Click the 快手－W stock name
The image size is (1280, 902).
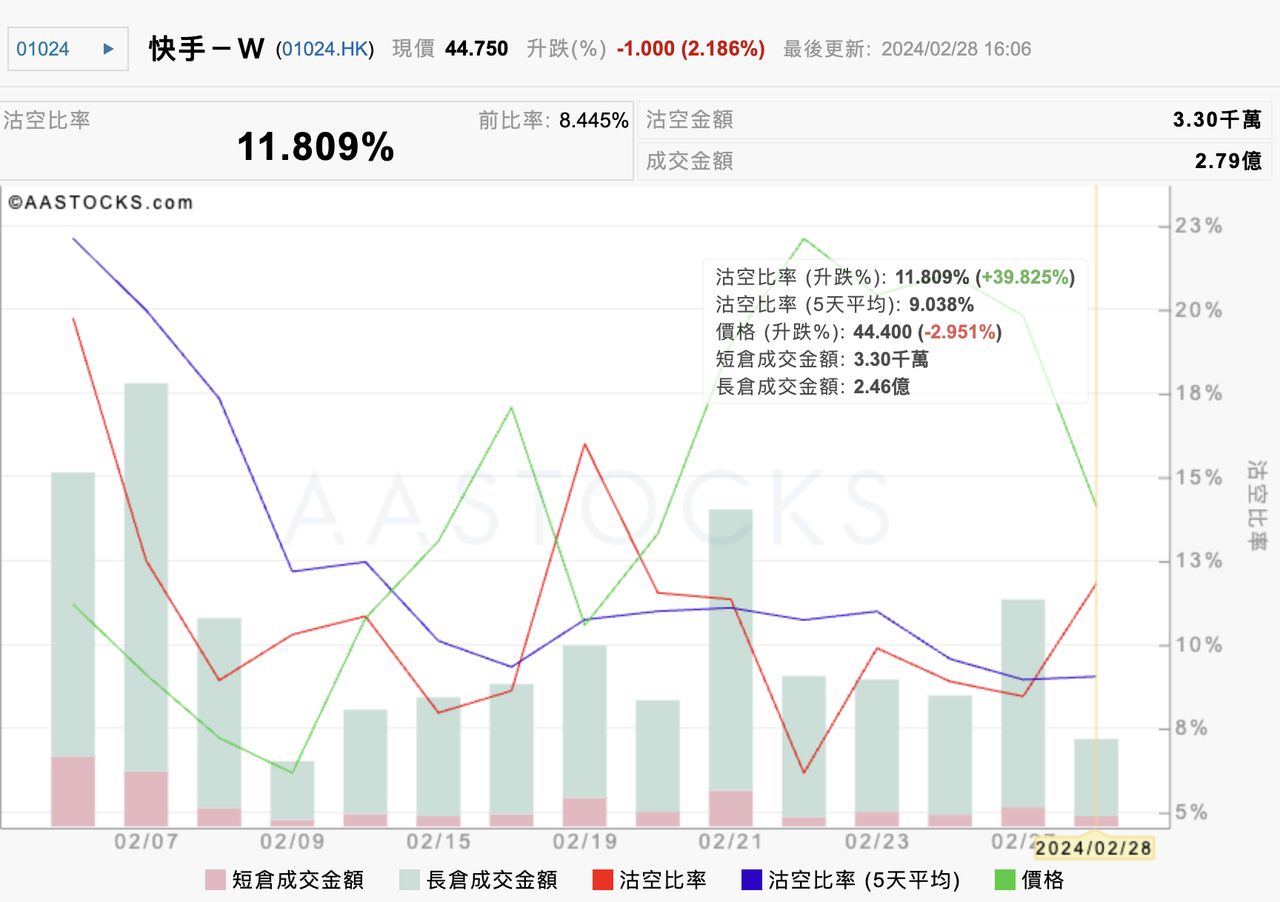pos(207,48)
